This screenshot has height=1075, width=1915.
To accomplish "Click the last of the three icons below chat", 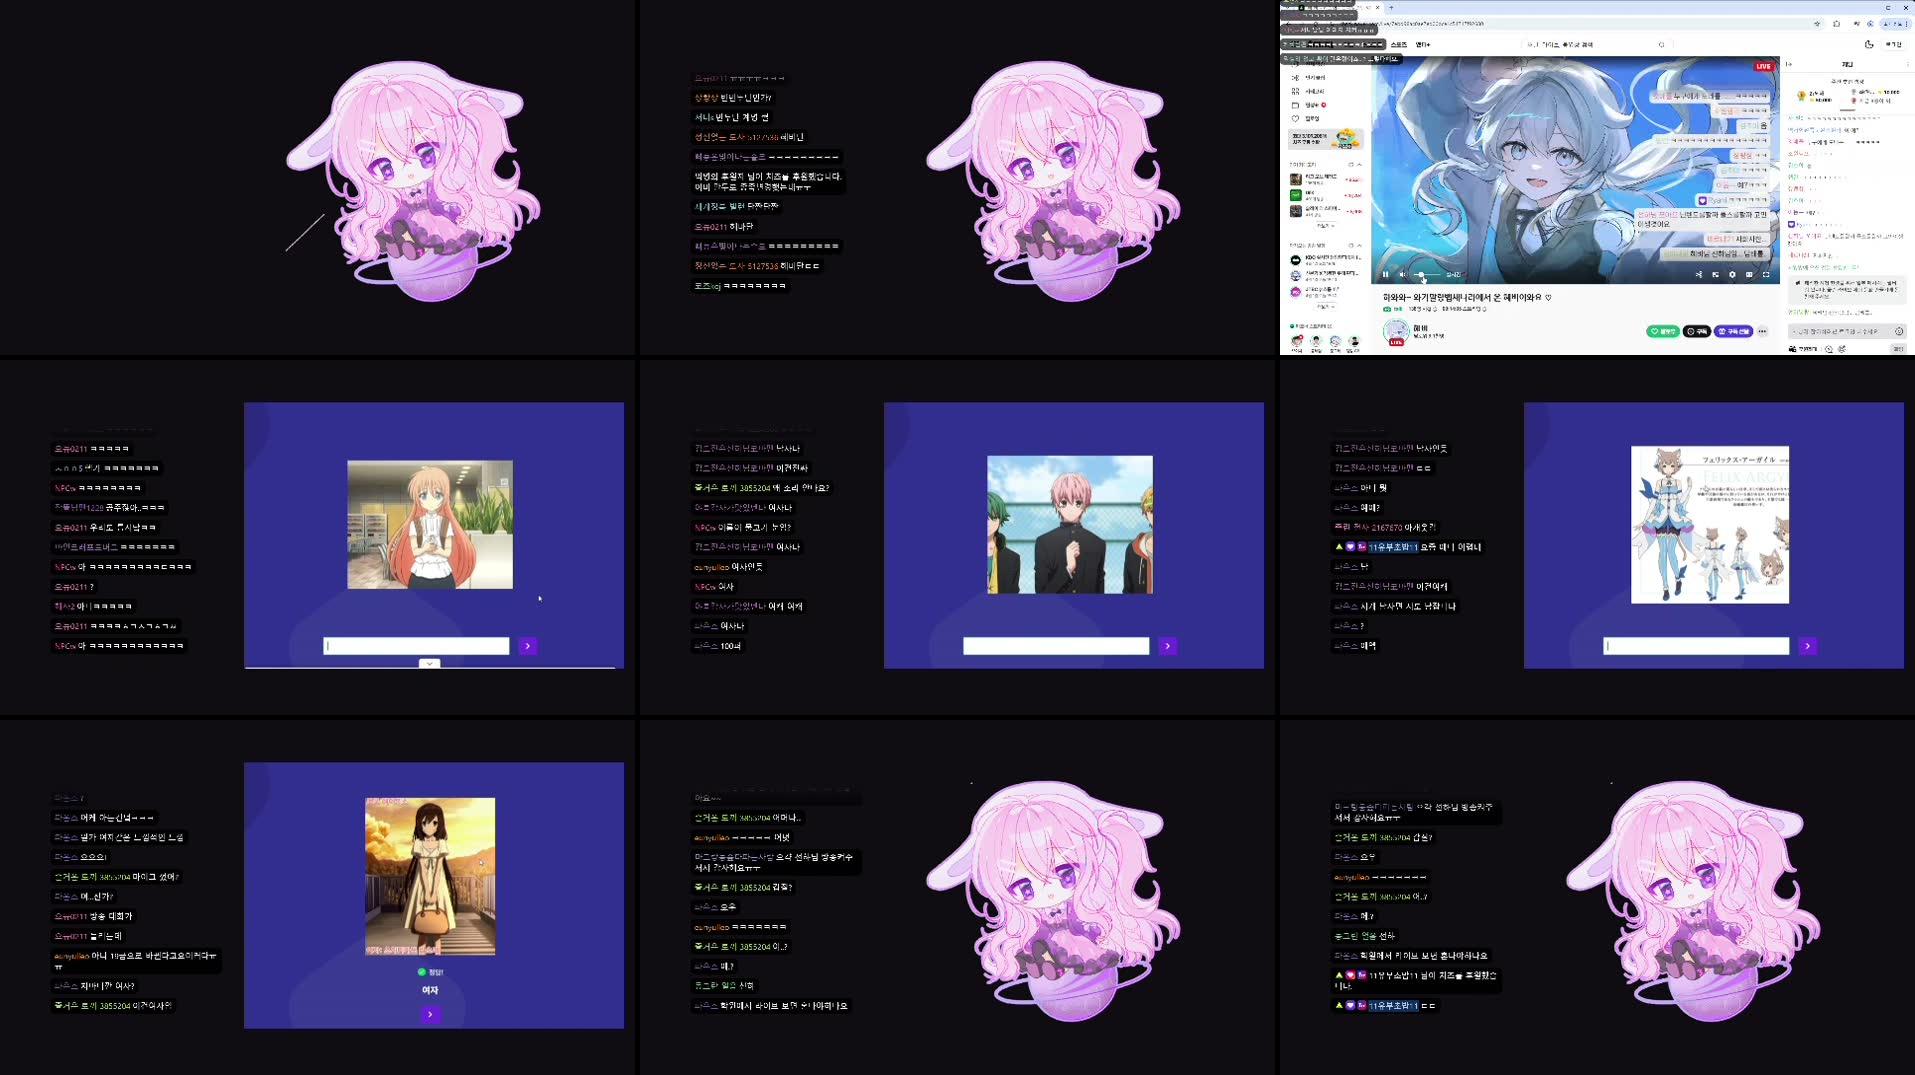I will pos(1842,349).
